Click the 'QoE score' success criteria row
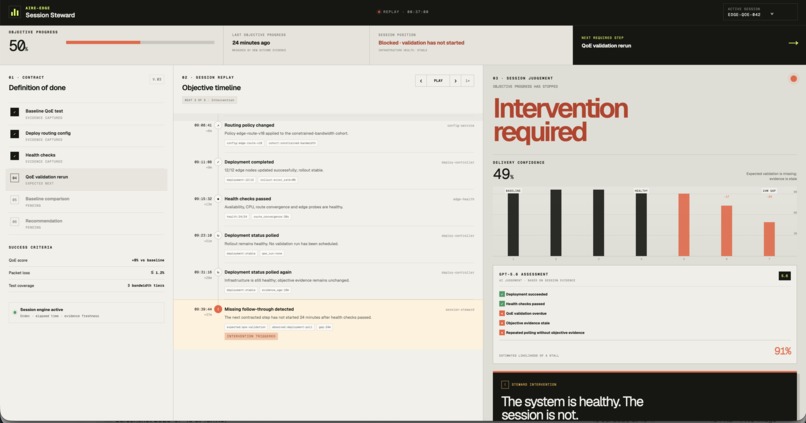Screen dimensions: 806x423 pos(86,260)
